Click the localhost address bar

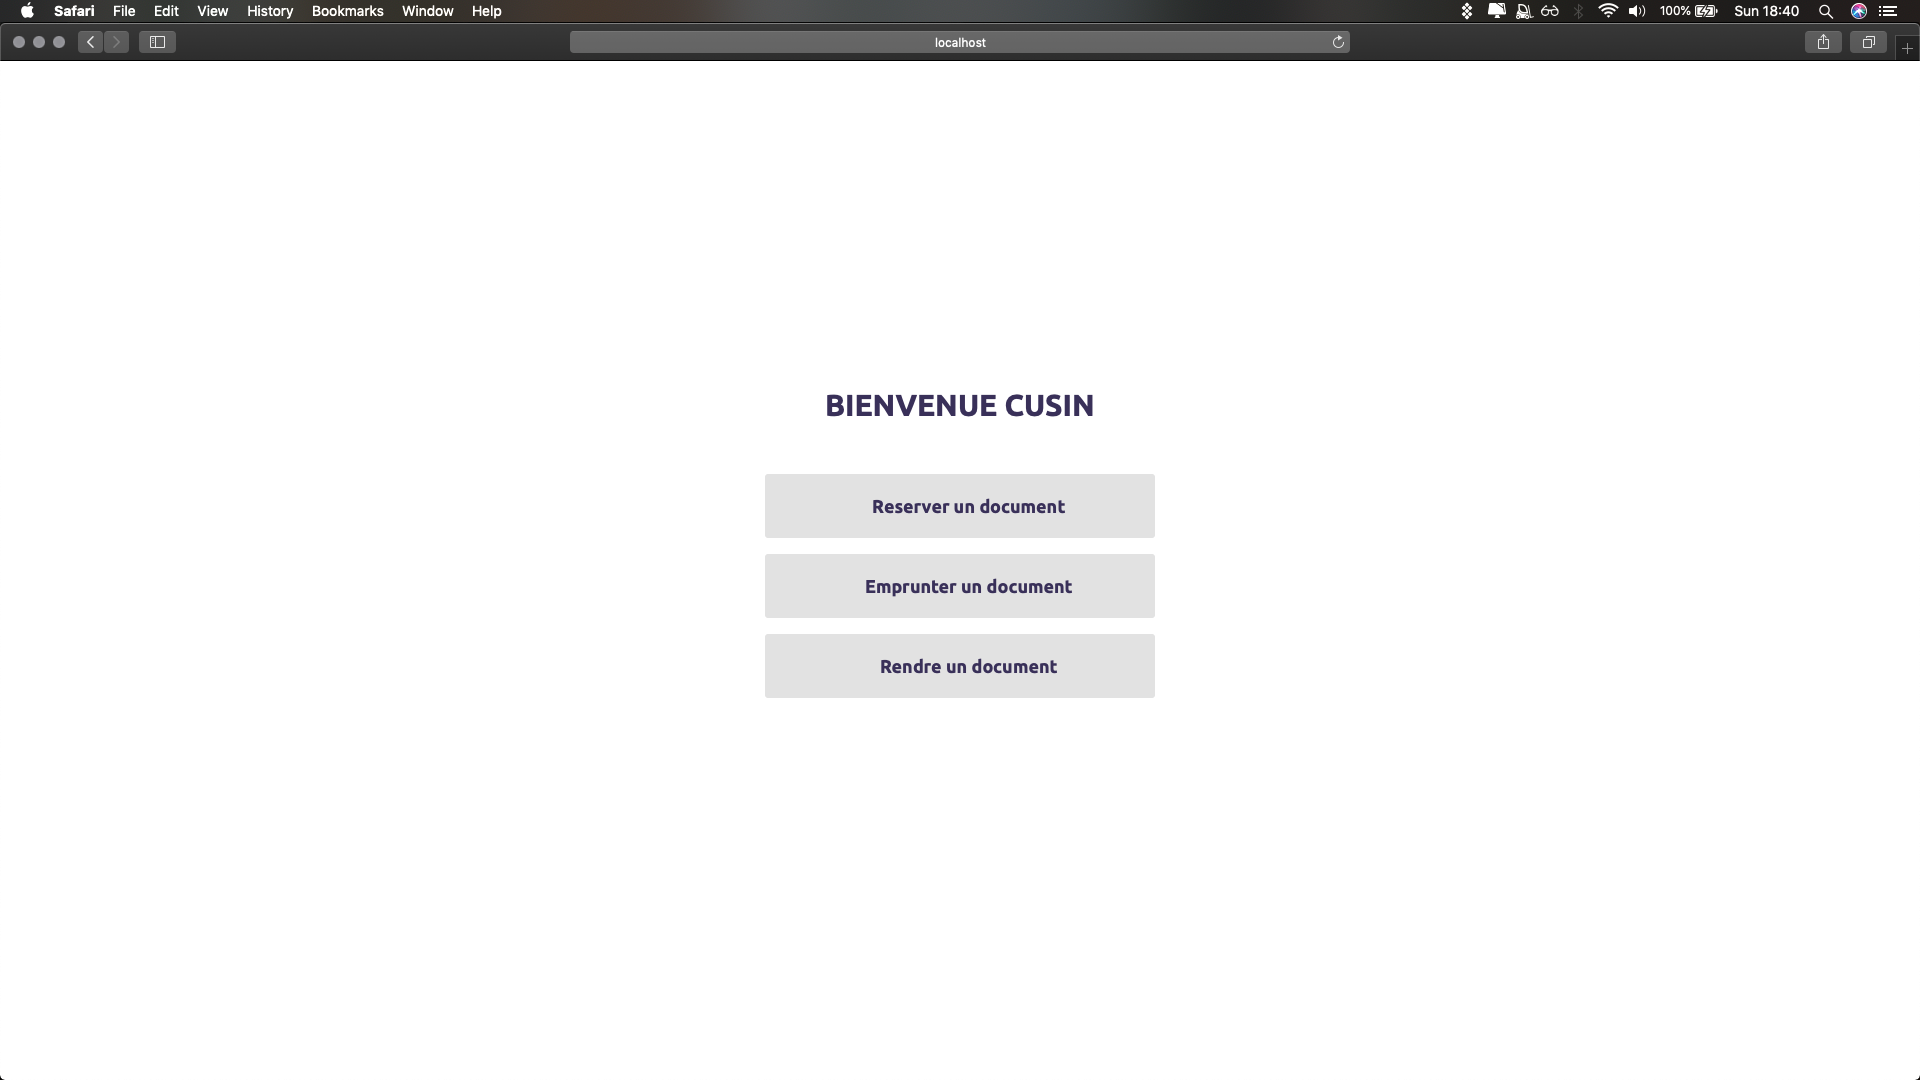click(x=958, y=42)
